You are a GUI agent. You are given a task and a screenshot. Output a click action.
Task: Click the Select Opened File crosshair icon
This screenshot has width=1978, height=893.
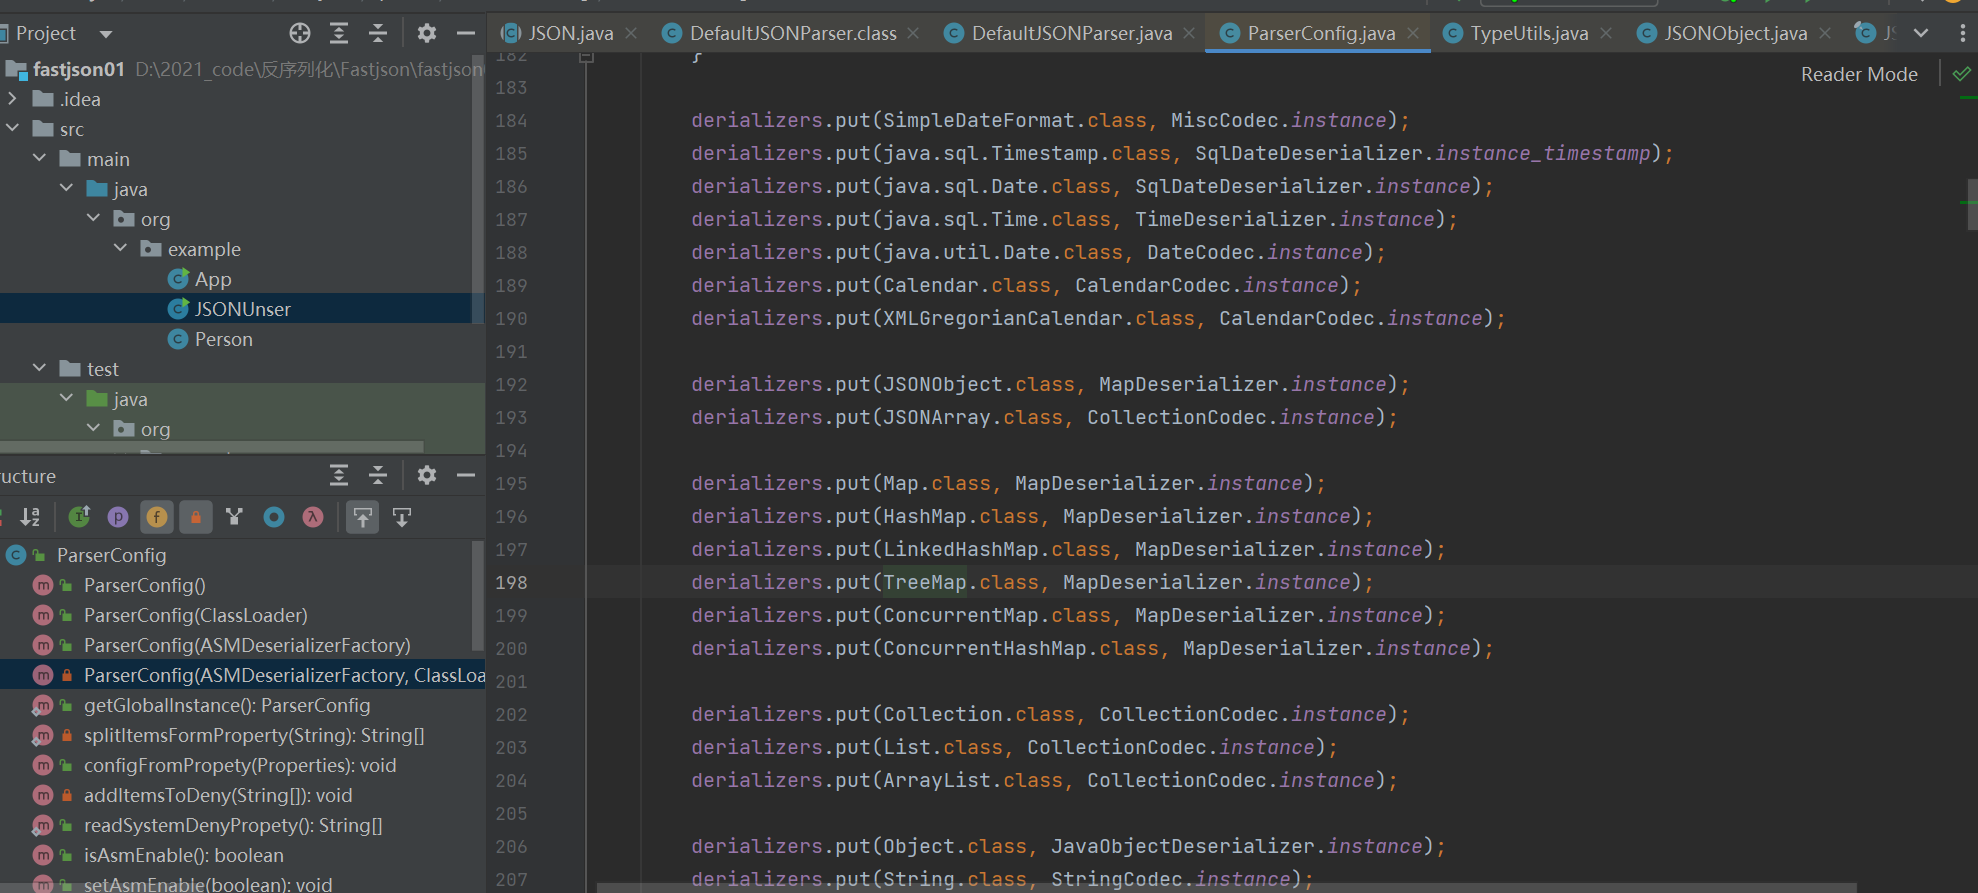(300, 33)
